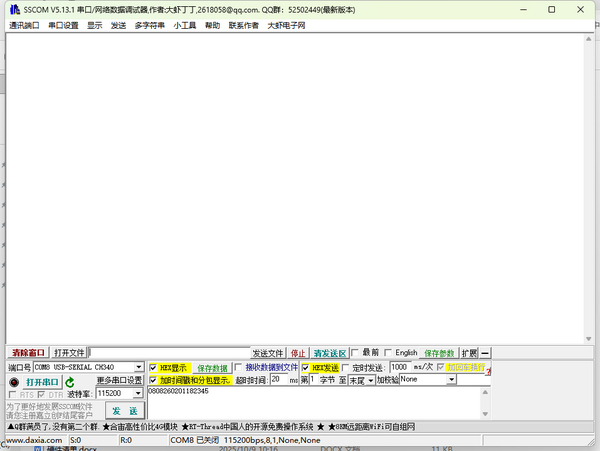The image size is (600, 451).
Task: Enable the 定时发送 checkbox
Action: coord(346,368)
